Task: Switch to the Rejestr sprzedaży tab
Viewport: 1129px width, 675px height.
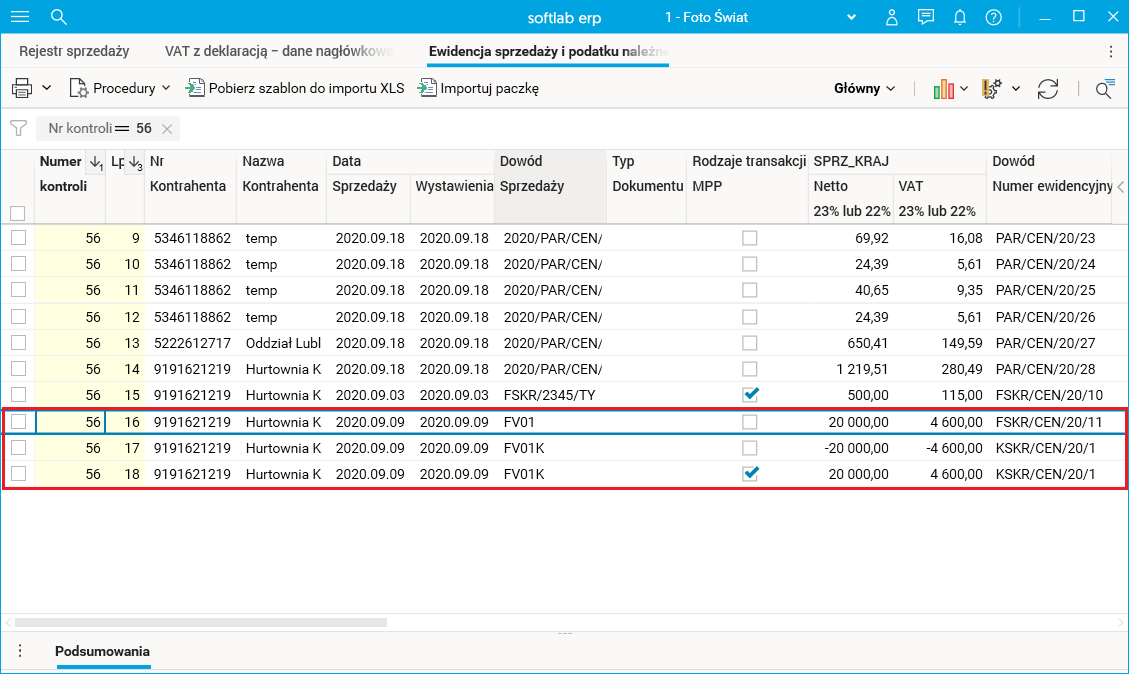Action: pyautogui.click(x=74, y=51)
